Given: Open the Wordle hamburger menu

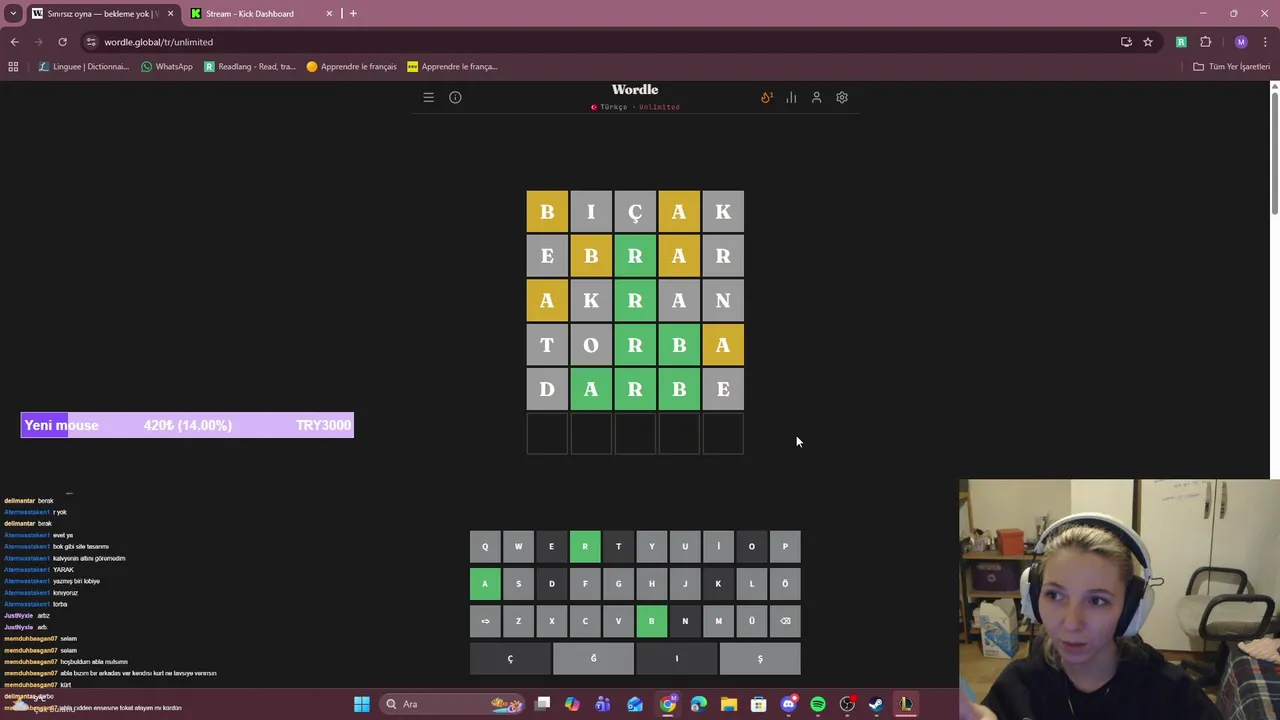Looking at the screenshot, I should (x=428, y=97).
